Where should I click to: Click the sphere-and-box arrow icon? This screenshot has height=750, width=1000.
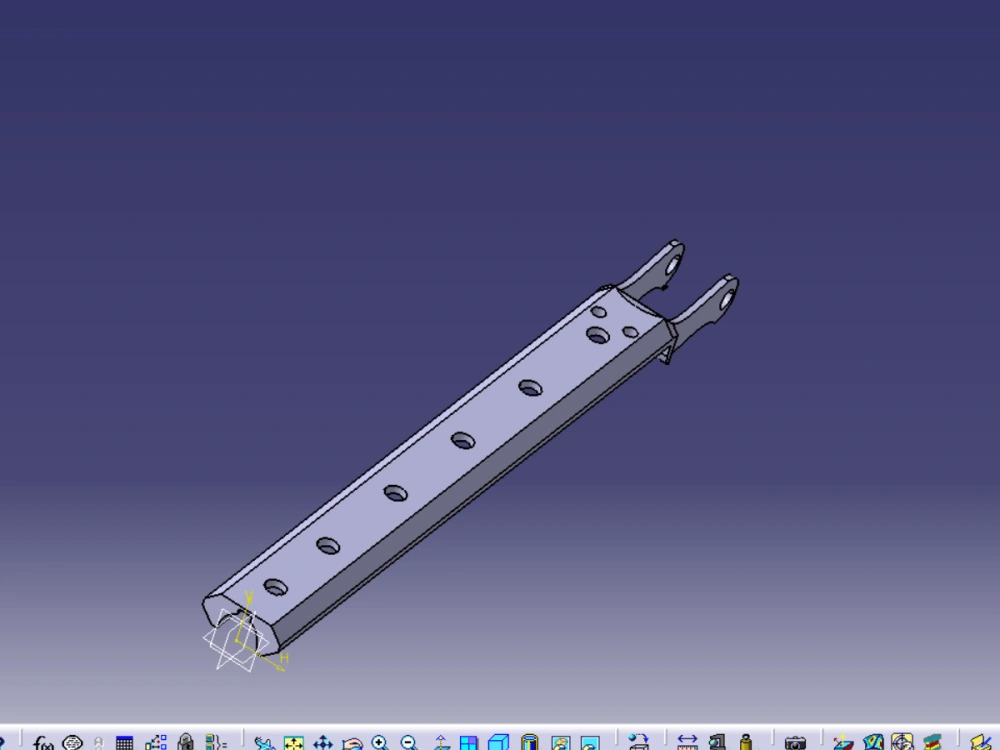pos(638,743)
